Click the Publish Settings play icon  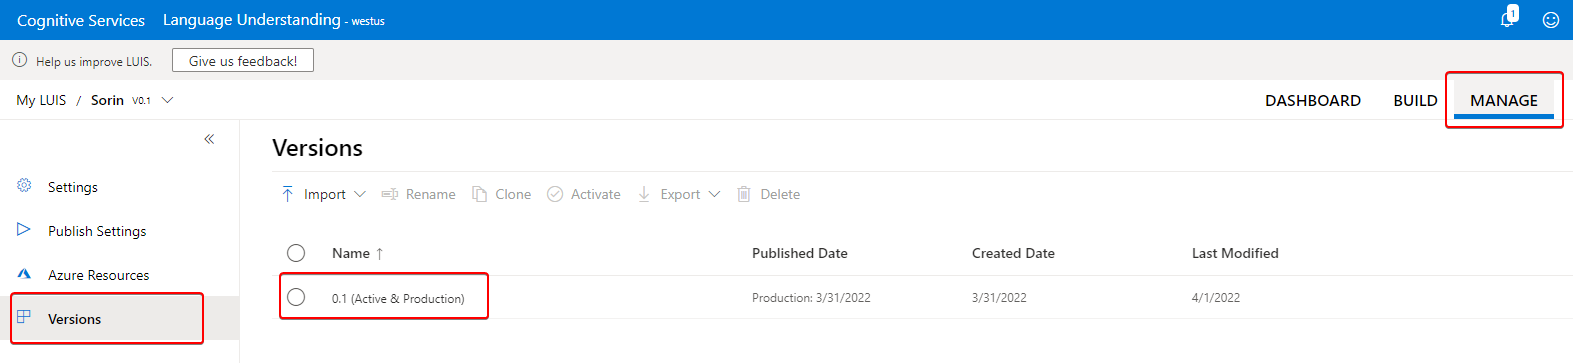24,230
